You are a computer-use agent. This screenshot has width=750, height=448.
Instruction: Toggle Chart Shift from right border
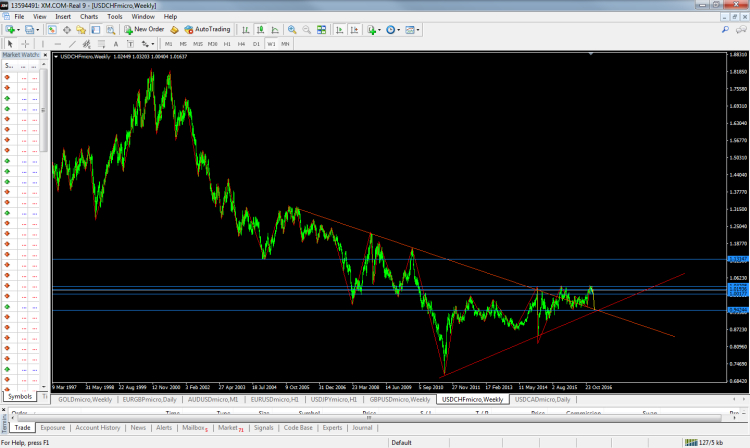tap(354, 30)
